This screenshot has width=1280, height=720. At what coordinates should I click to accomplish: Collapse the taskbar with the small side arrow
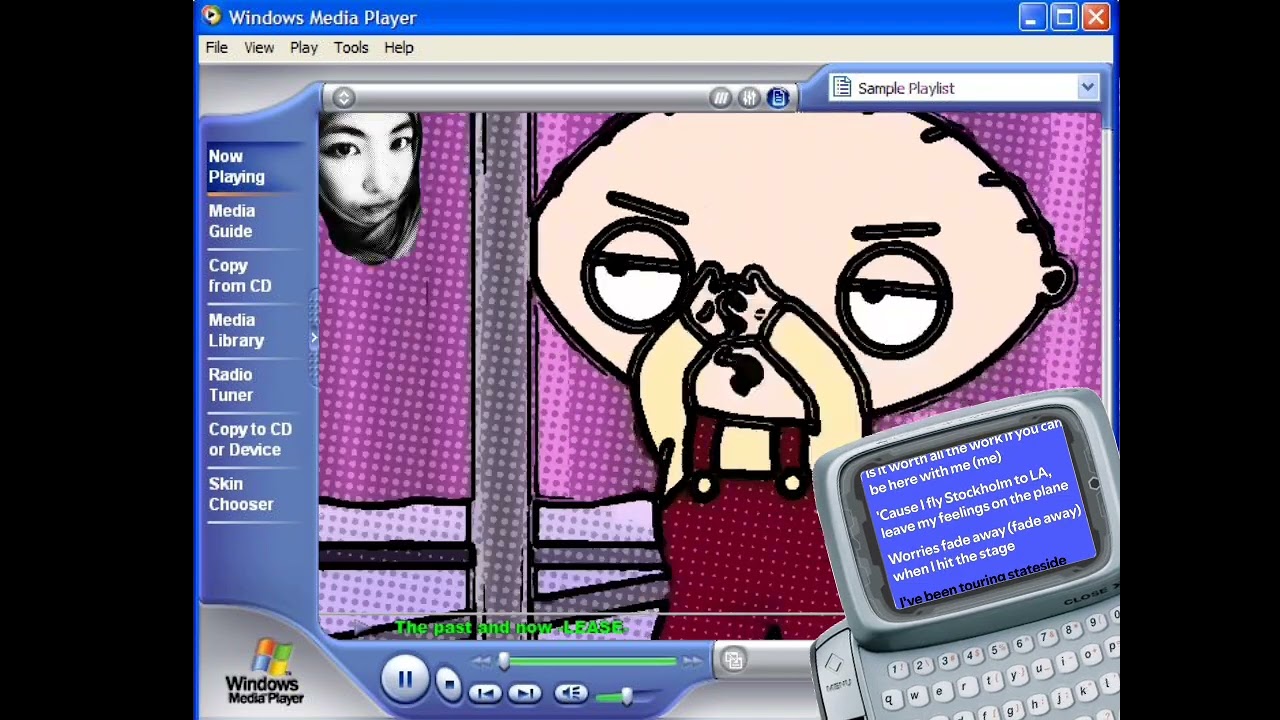pyautogui.click(x=313, y=338)
